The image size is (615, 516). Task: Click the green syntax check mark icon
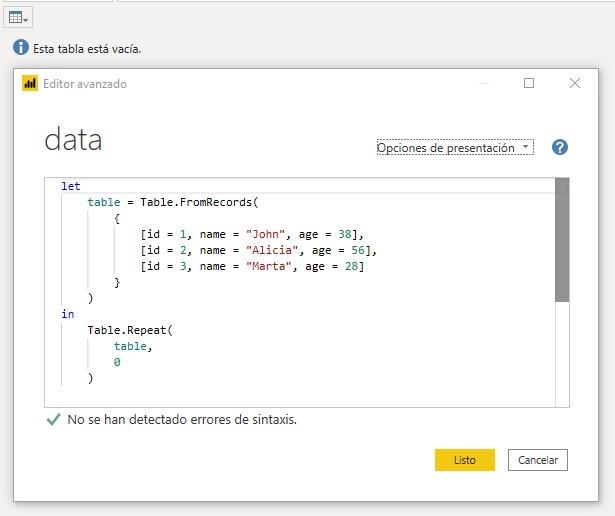click(x=53, y=420)
